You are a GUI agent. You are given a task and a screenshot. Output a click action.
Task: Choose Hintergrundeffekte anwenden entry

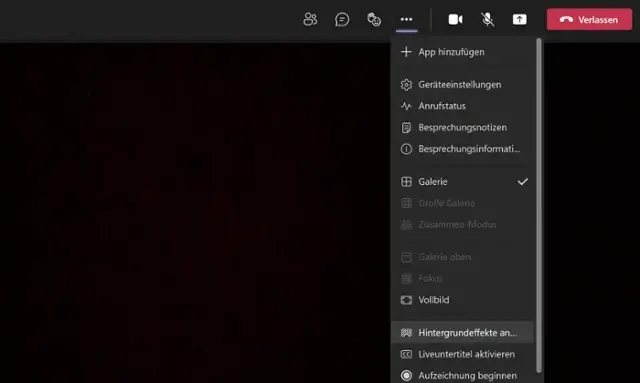pyautogui.click(x=462, y=333)
